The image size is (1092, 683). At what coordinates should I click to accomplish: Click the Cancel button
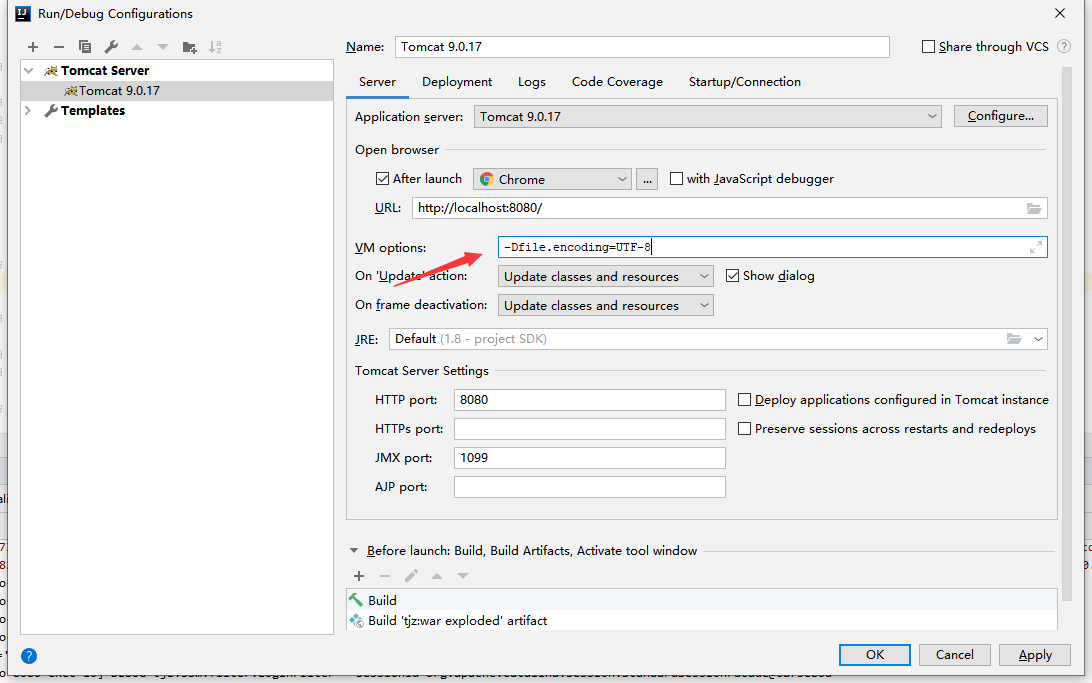tap(955, 655)
